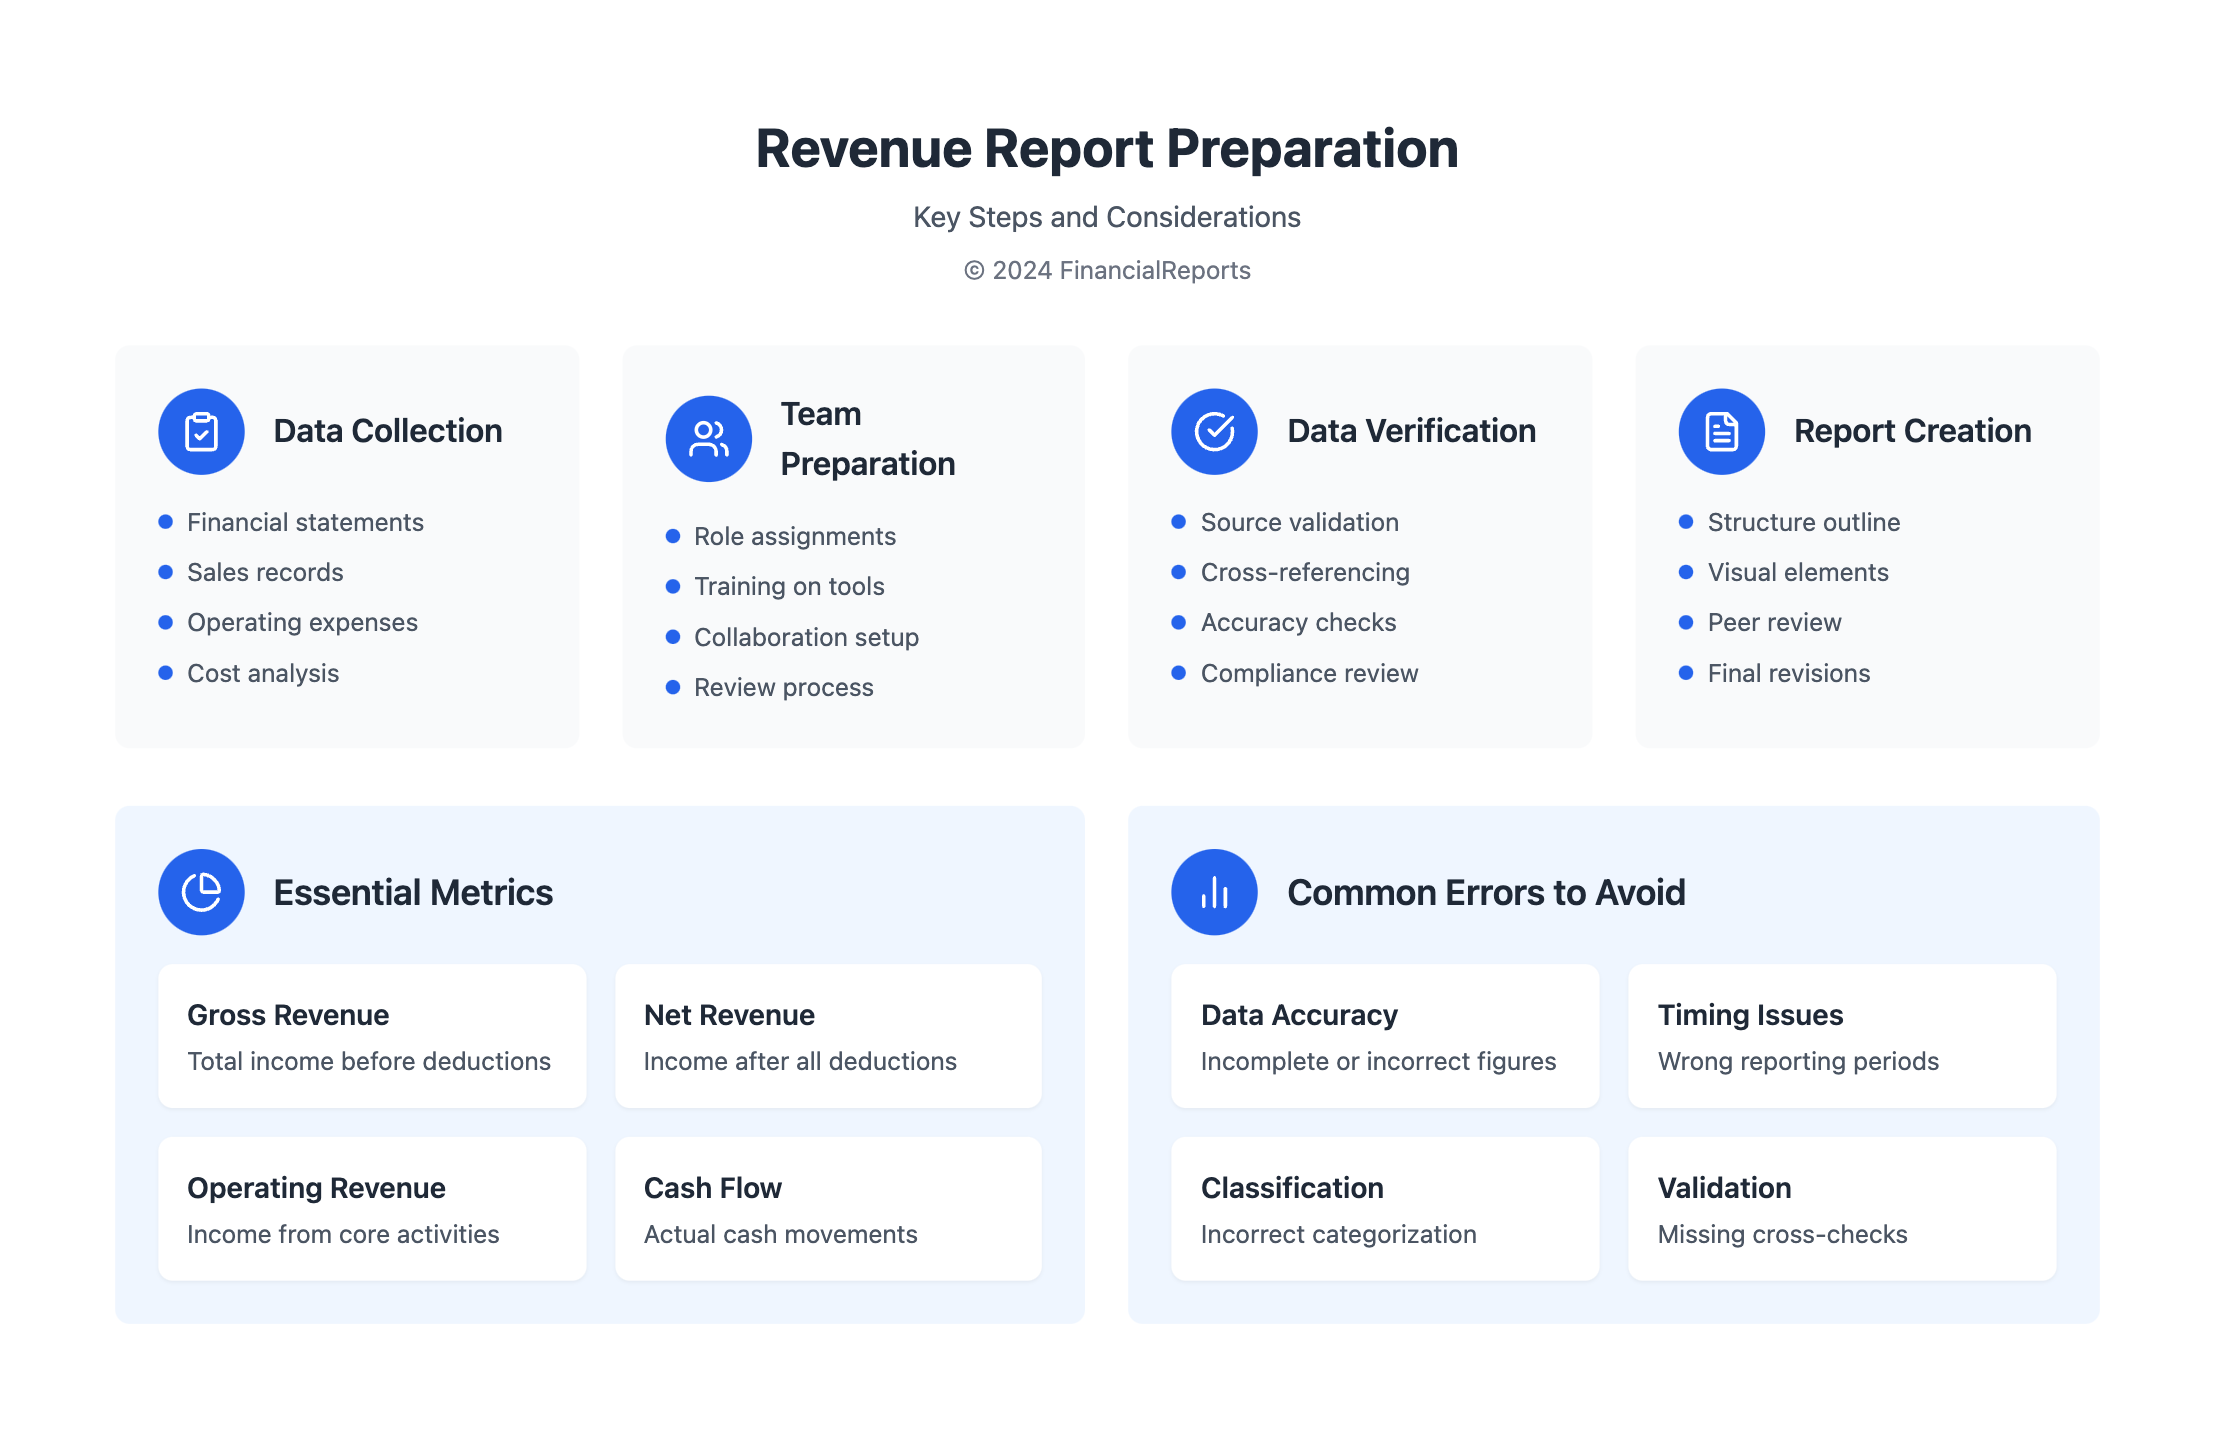2215x1439 pixels.
Task: Click the Net Revenue card
Action: [x=828, y=1036]
